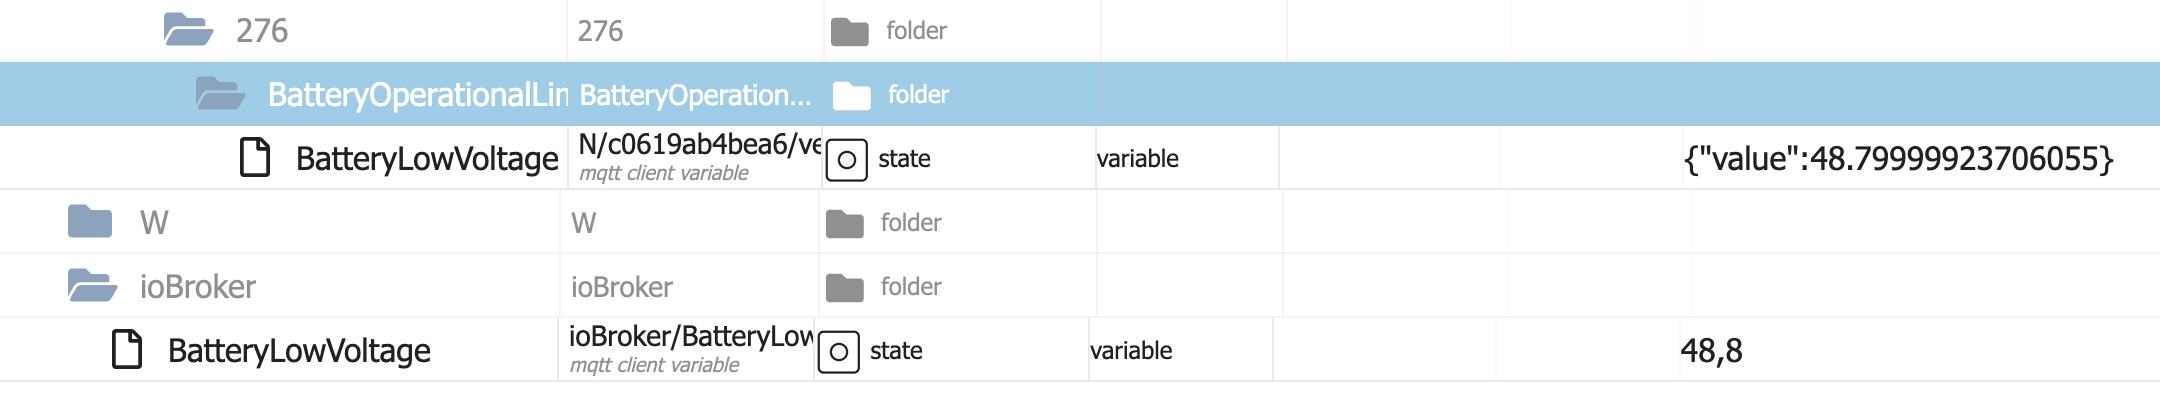
Task: Click file icon of first BatteryLowVoltage
Action: point(255,158)
